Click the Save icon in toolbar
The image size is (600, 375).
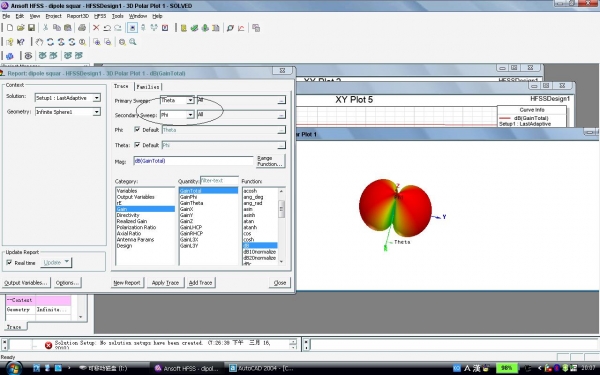pyautogui.click(x=31, y=28)
